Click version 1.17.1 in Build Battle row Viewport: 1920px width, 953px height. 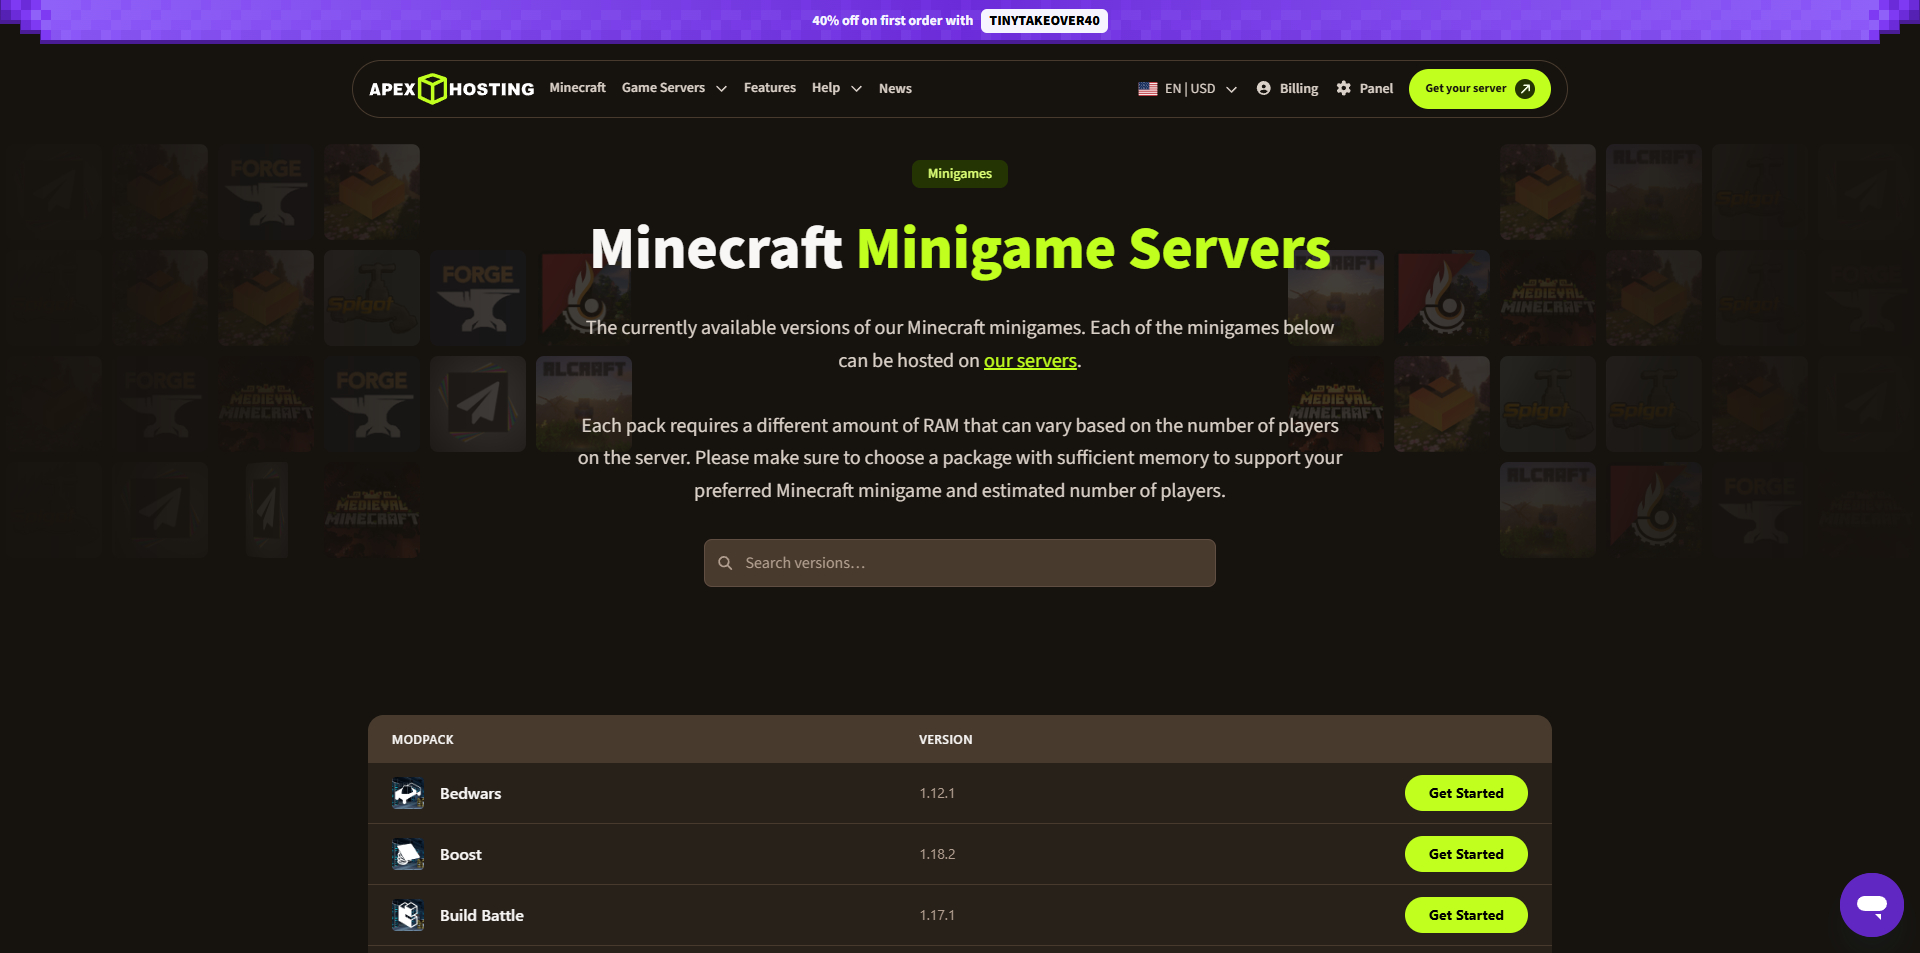tap(937, 915)
